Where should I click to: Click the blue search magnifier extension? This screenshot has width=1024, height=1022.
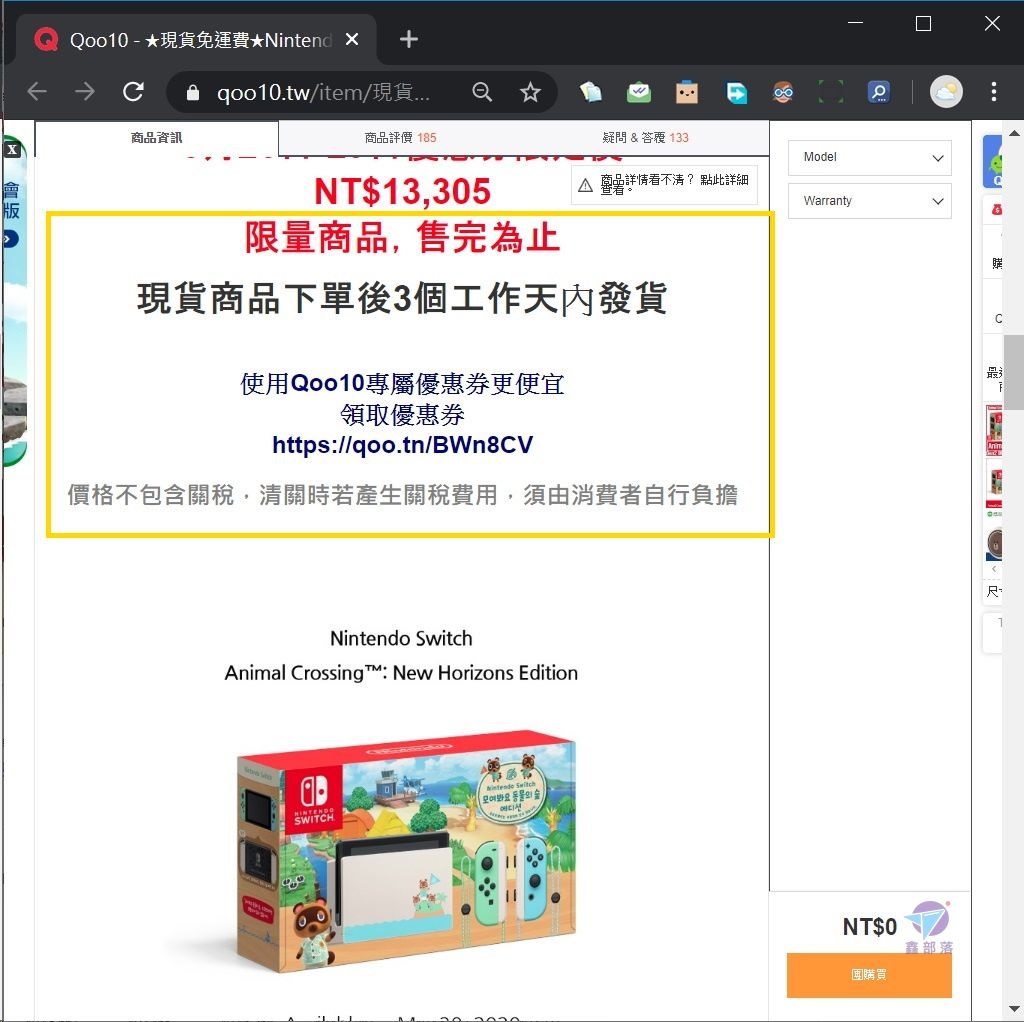point(879,92)
